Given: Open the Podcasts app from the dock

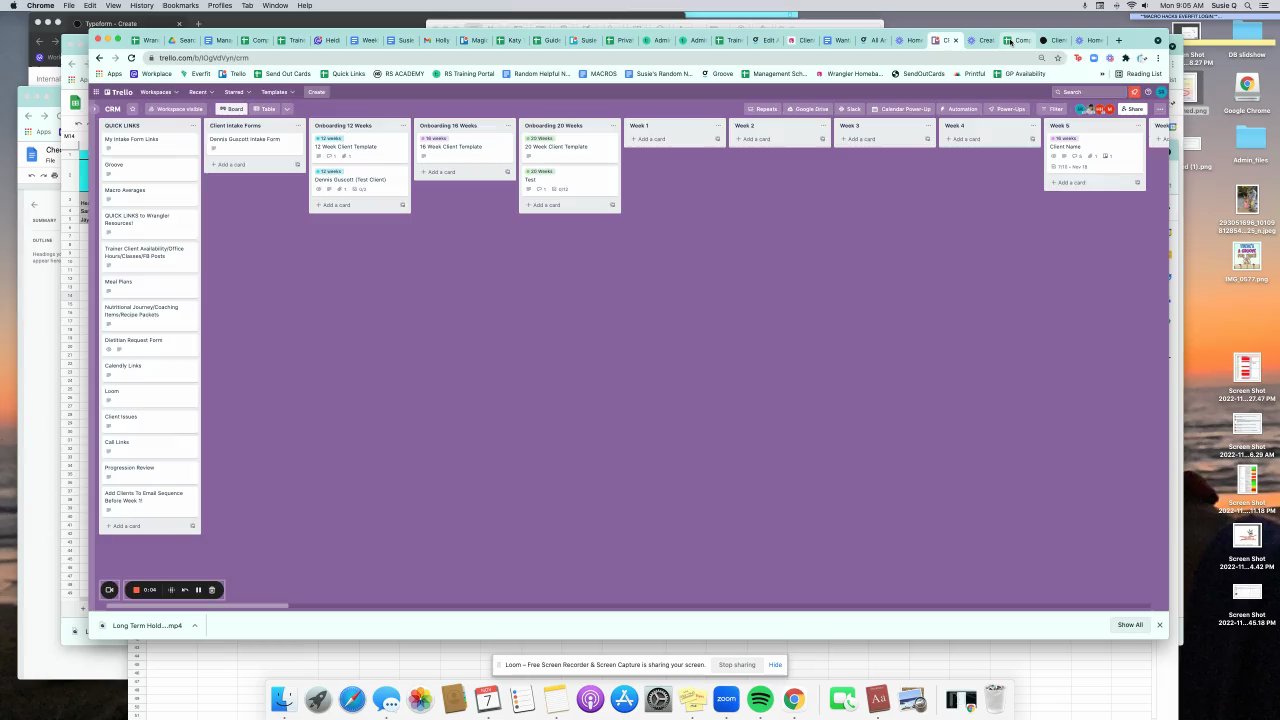Looking at the screenshot, I should [590, 699].
